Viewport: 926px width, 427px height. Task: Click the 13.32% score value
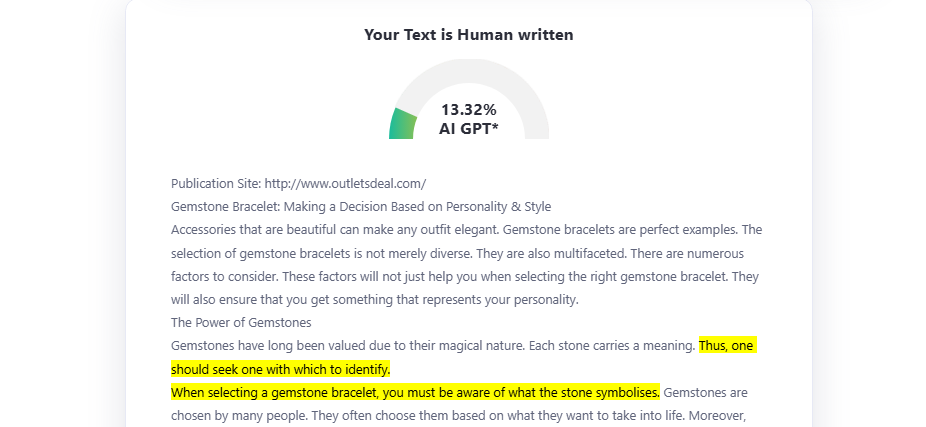(x=468, y=109)
